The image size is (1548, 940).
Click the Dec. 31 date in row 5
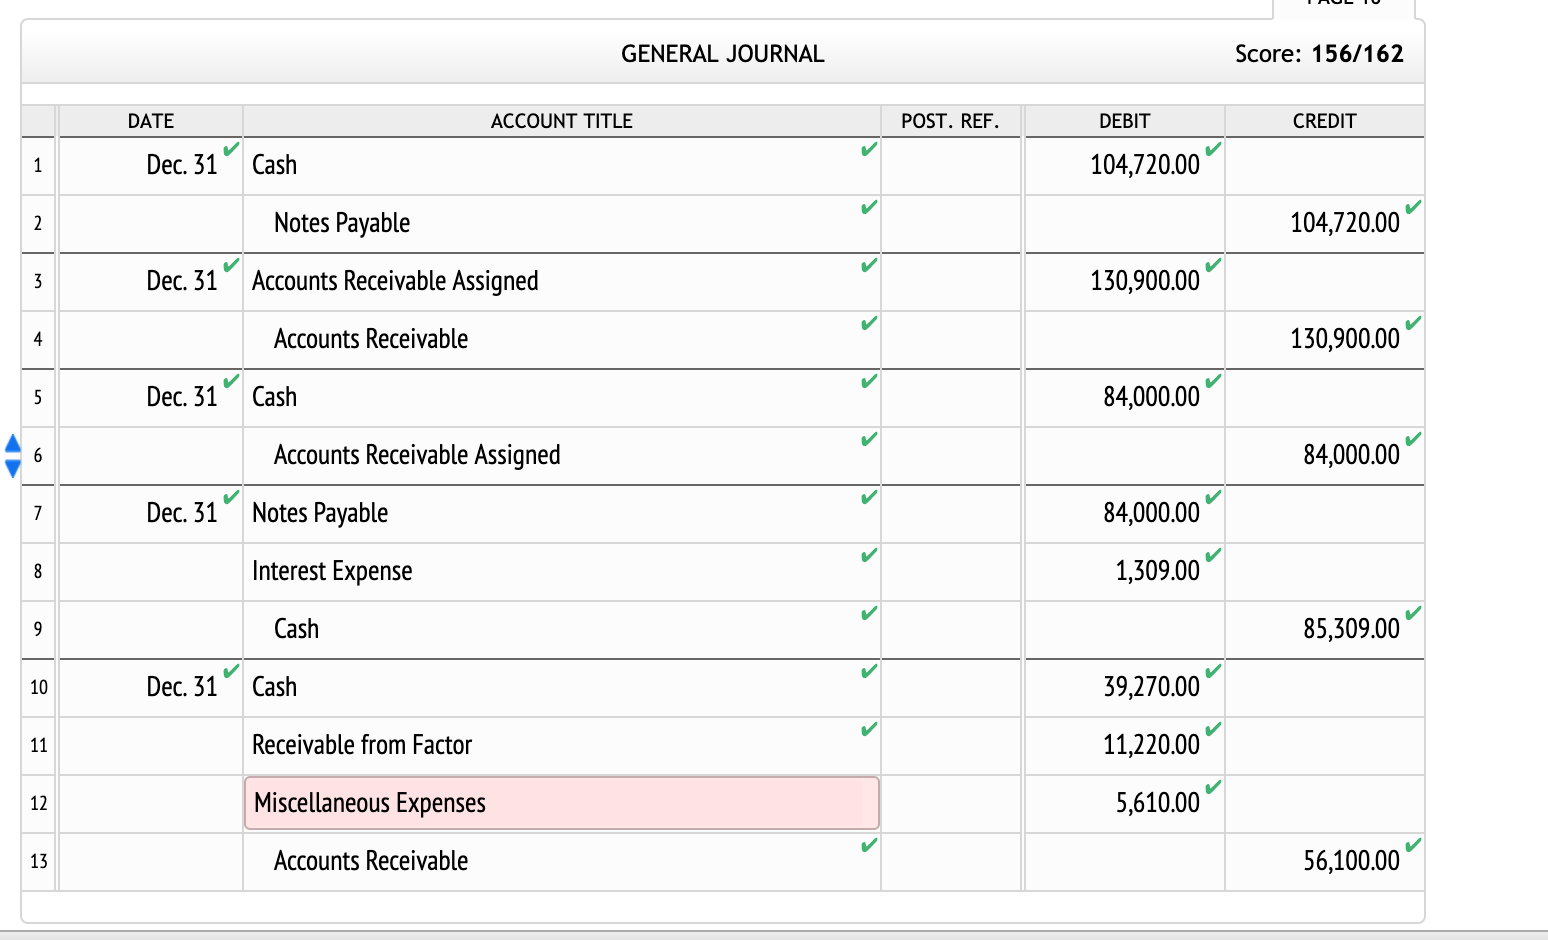(x=181, y=397)
